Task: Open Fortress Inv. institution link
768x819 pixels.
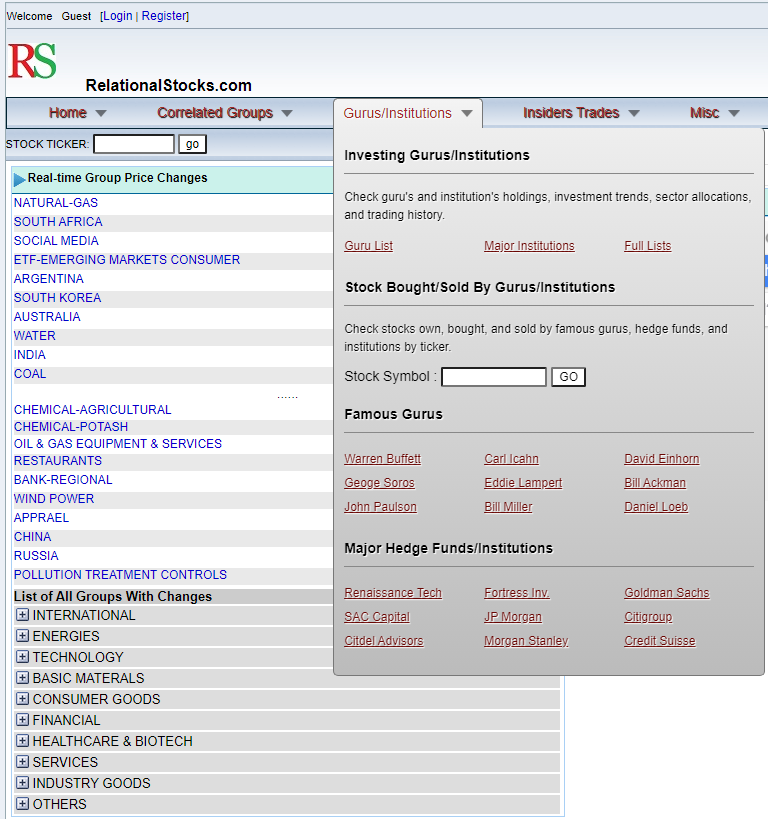Action: [517, 593]
